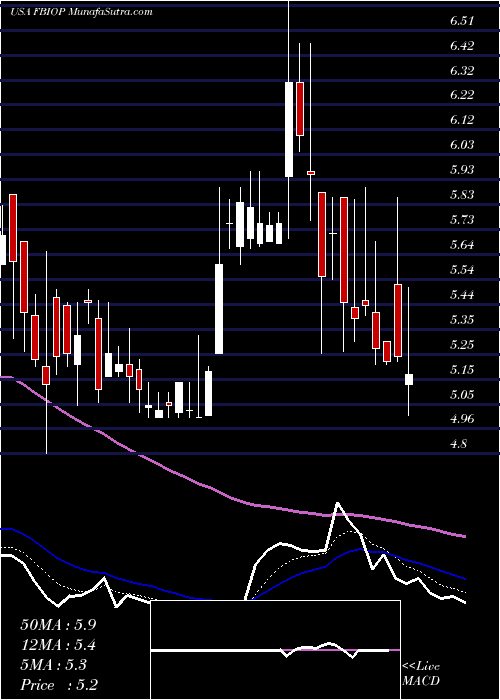Click the 5.83 price axis label
500x700 pixels.
click(462, 195)
